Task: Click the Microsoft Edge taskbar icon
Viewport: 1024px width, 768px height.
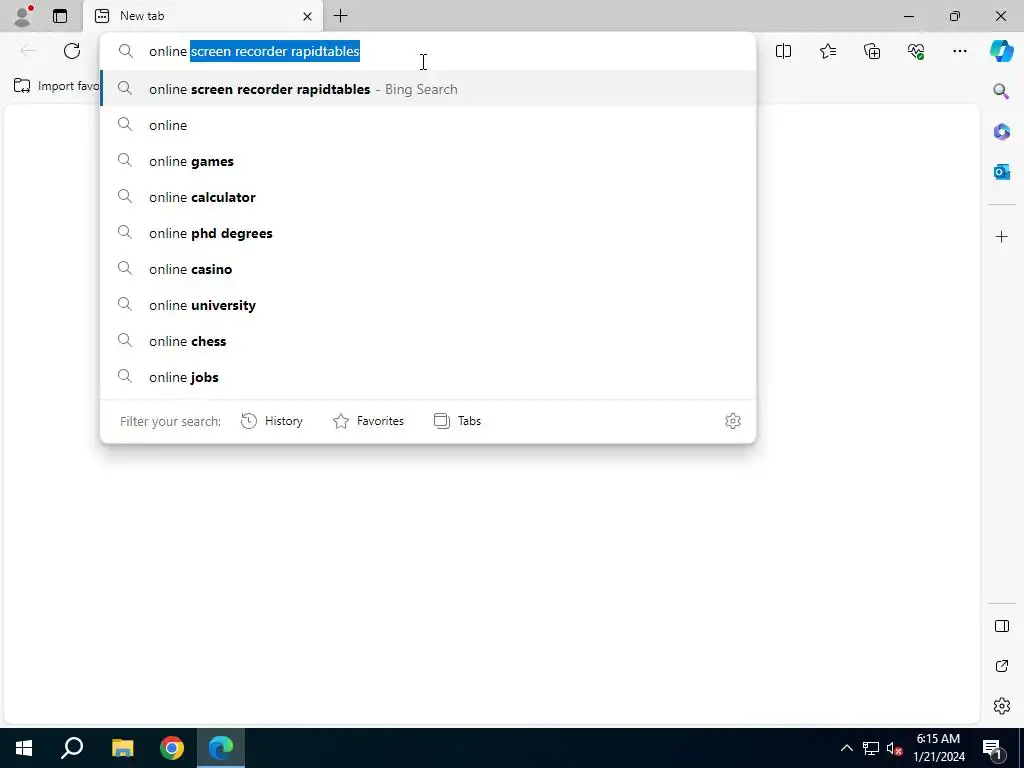Action: (x=221, y=748)
